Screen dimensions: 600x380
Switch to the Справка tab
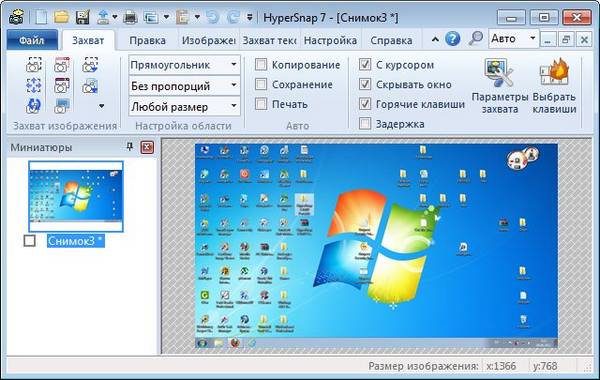pos(391,40)
